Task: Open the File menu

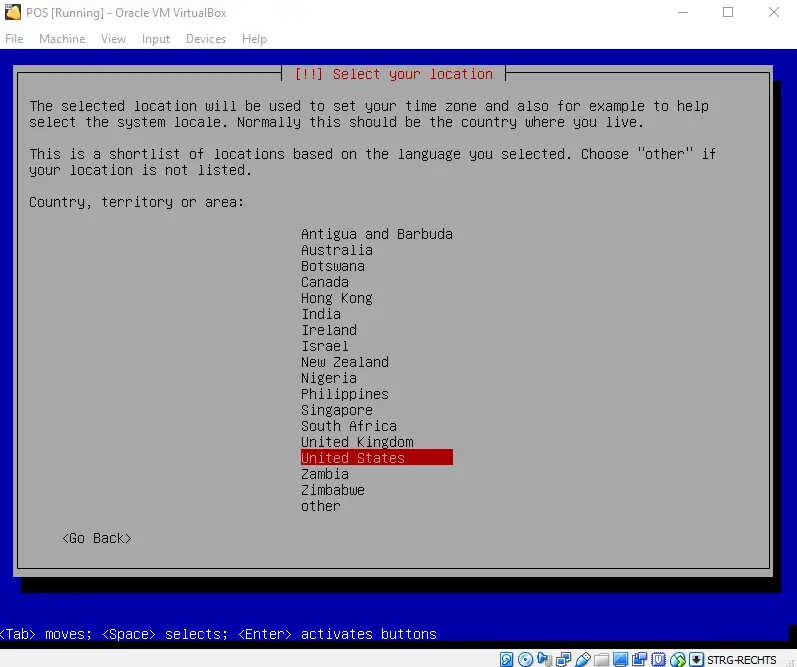Action: 14,38
